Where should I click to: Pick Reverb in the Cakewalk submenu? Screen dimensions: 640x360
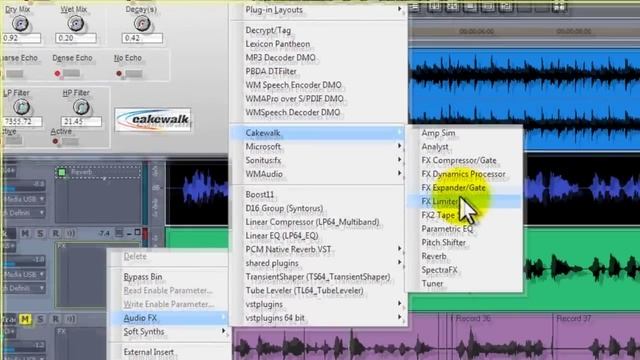pyautogui.click(x=464, y=256)
